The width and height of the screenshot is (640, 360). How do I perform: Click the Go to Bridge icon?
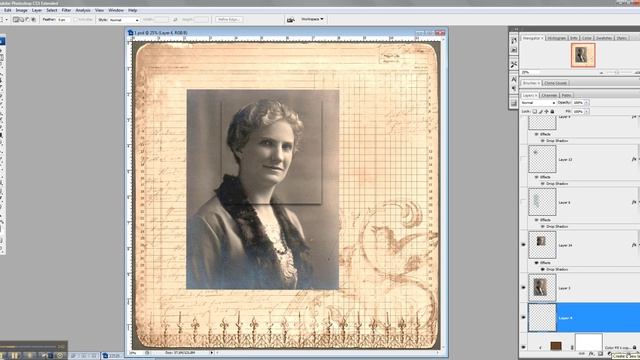tap(291, 20)
